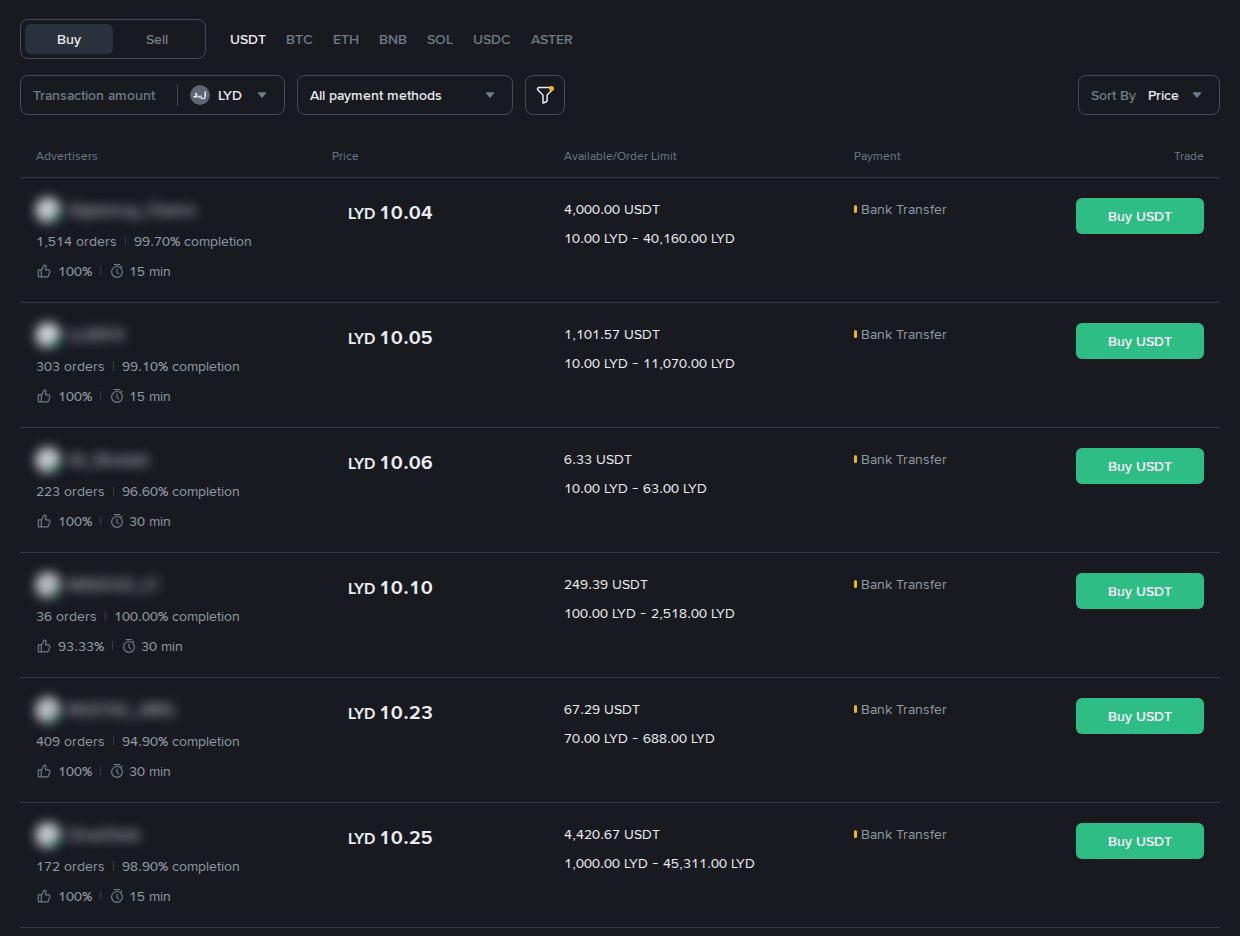This screenshot has height=936, width=1240.
Task: Click Available/Order Limit column header
Action: pyautogui.click(x=620, y=156)
